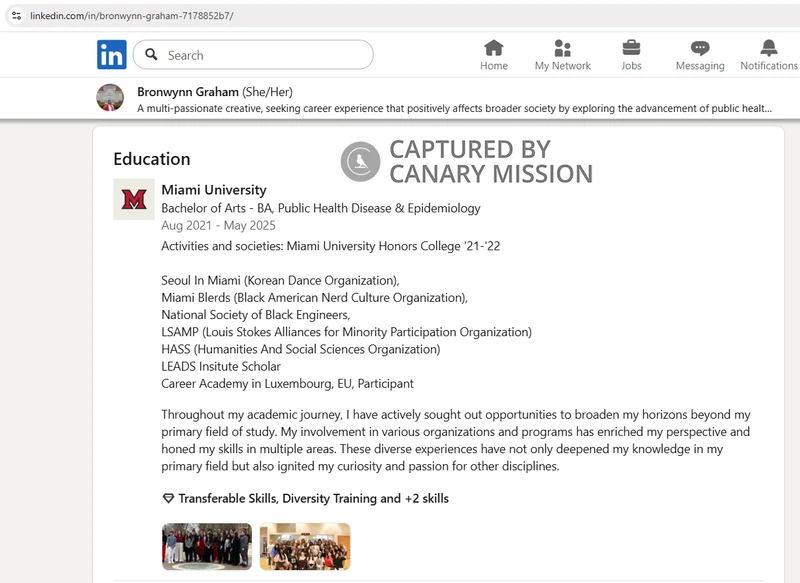Open the Home house icon
This screenshot has width=800, height=583.
click(x=493, y=48)
